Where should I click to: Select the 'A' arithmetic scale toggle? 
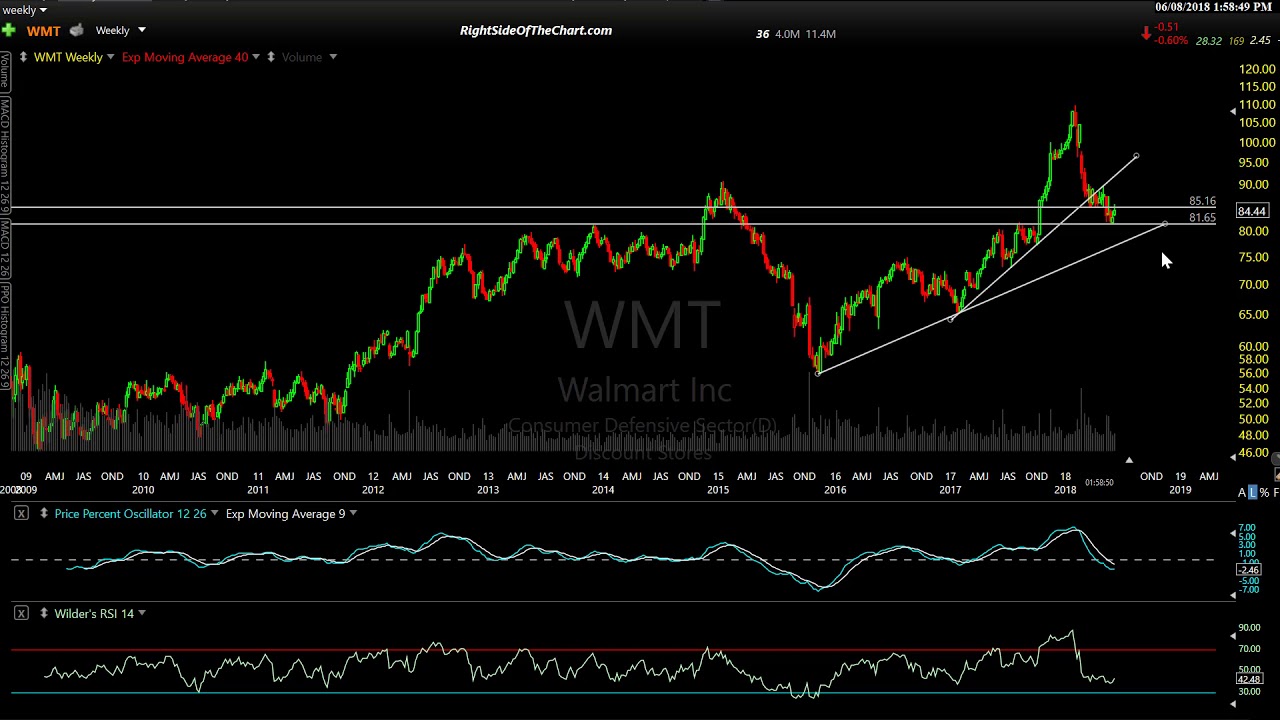pos(1242,492)
